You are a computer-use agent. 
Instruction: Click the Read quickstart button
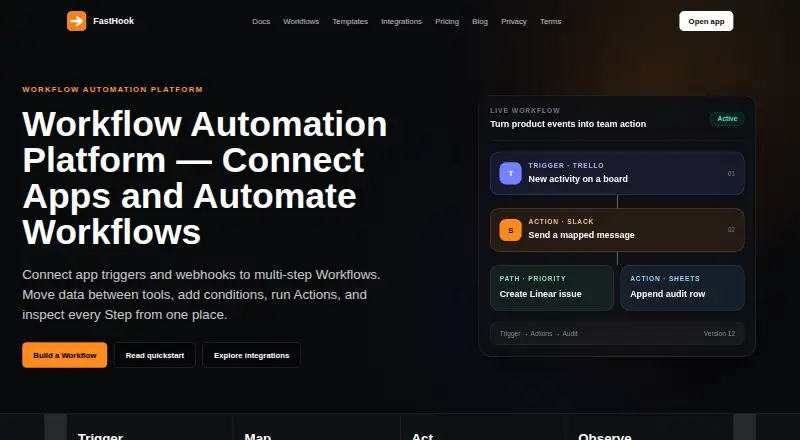[x=155, y=355]
